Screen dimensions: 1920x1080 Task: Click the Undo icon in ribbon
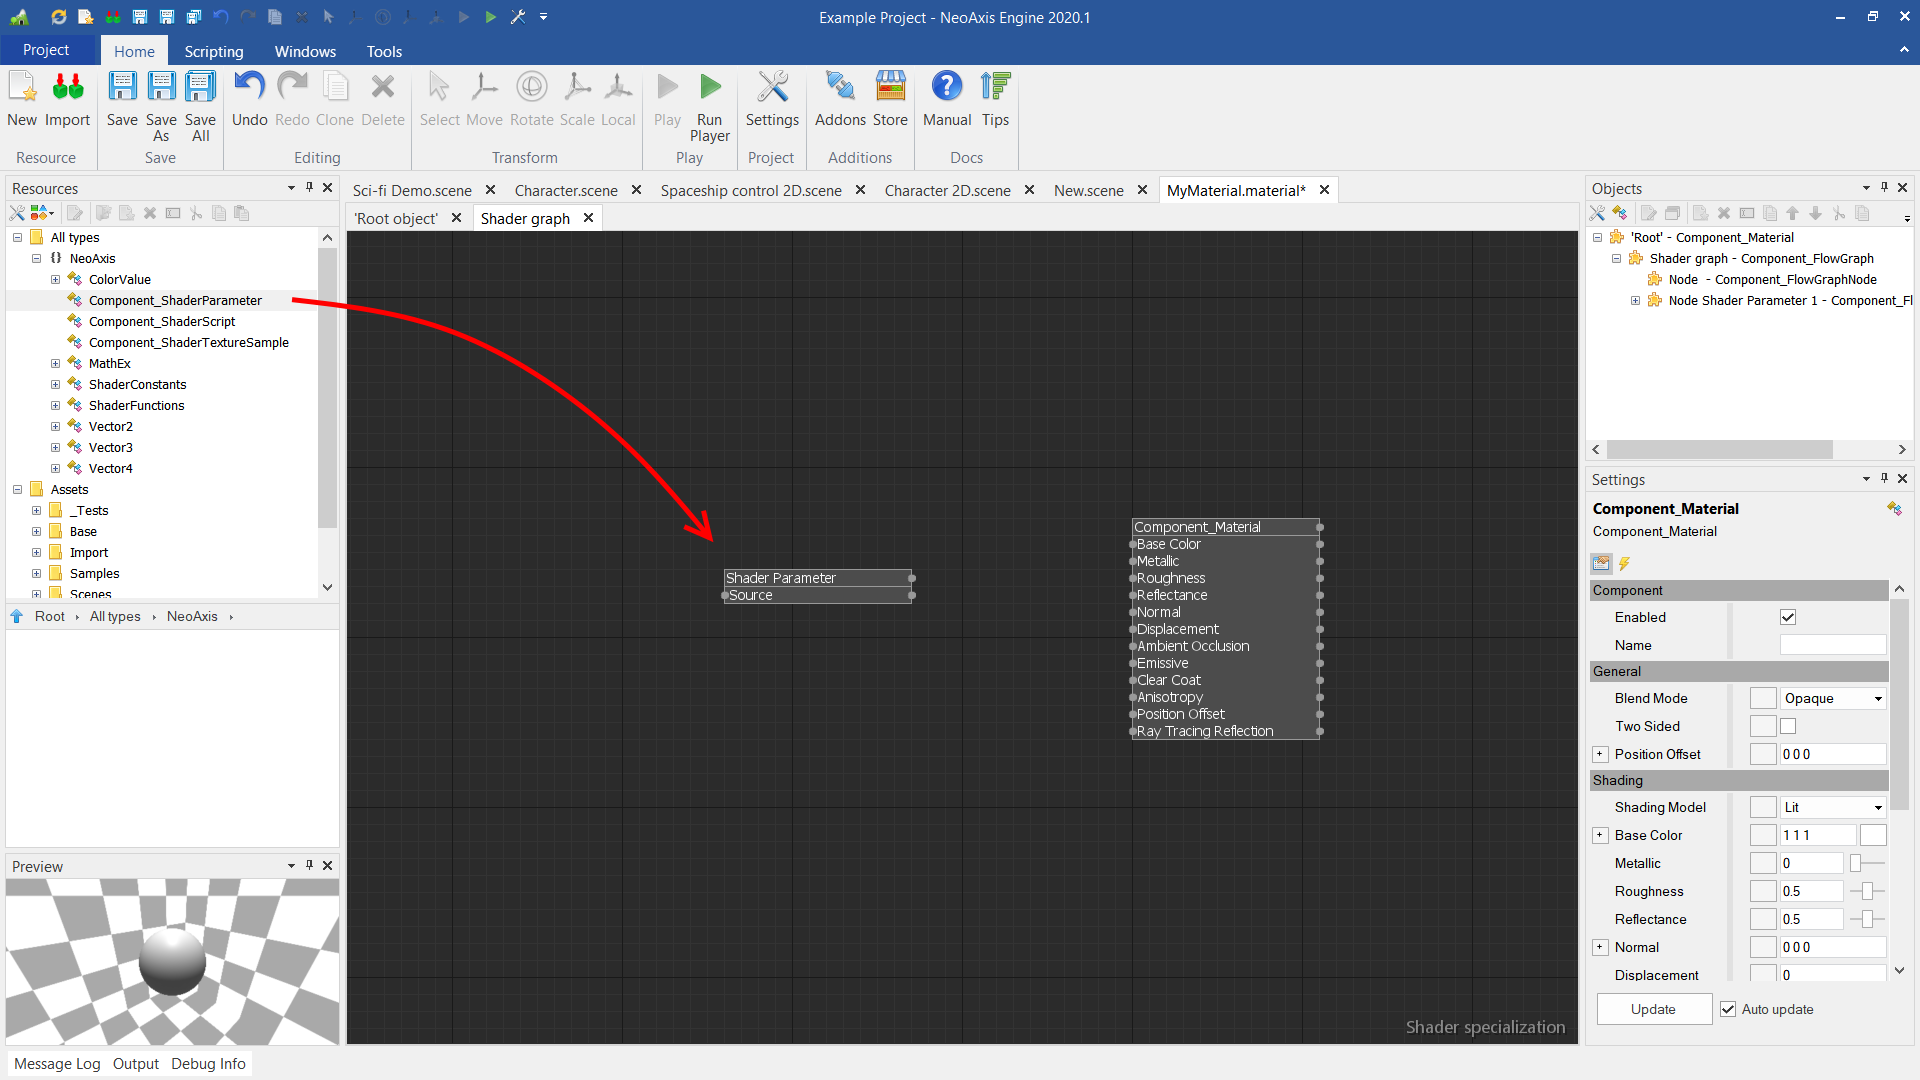pyautogui.click(x=249, y=88)
